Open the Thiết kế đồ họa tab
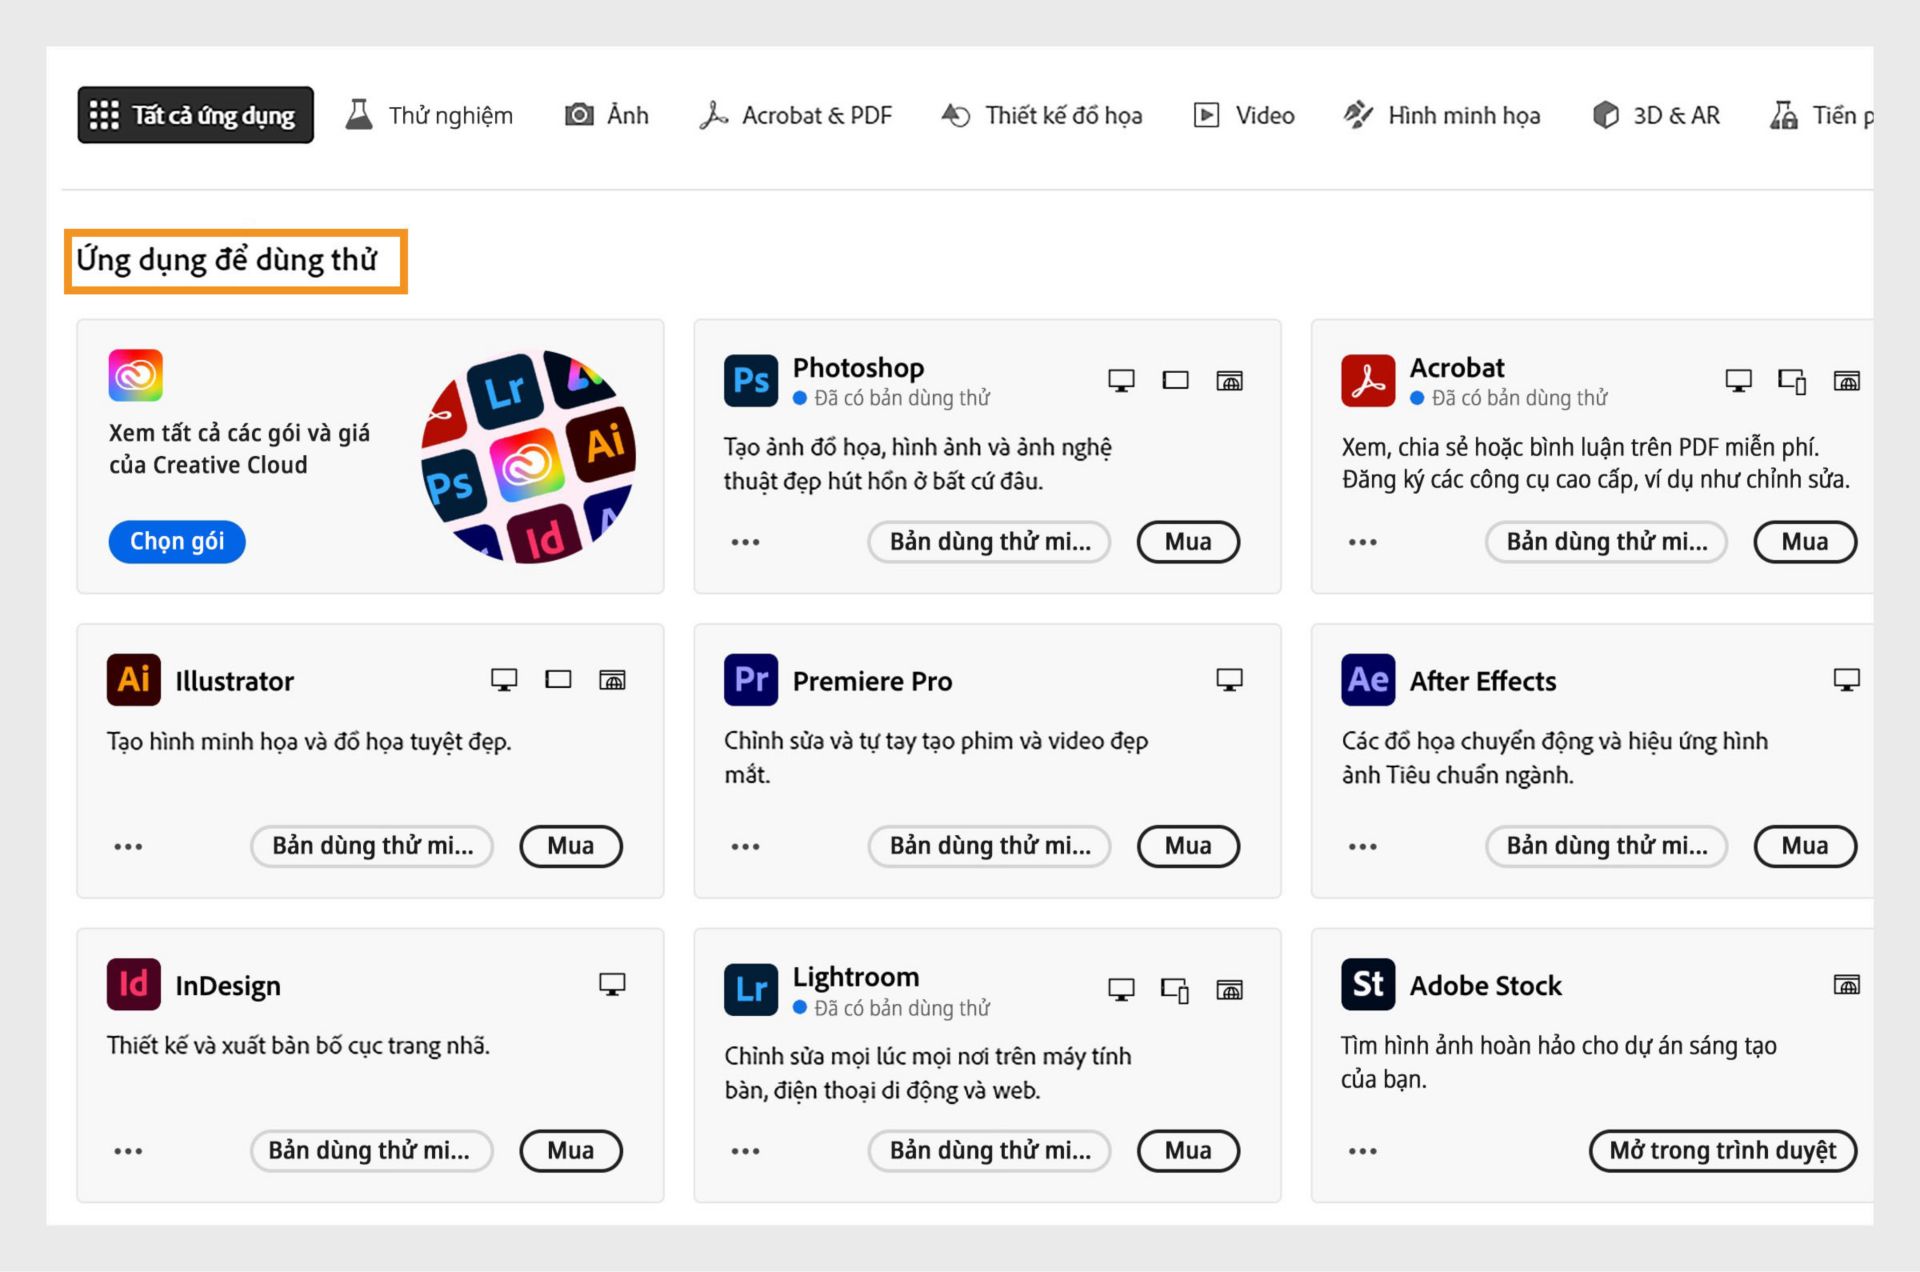Image resolution: width=1920 pixels, height=1272 pixels. pos(1042,115)
